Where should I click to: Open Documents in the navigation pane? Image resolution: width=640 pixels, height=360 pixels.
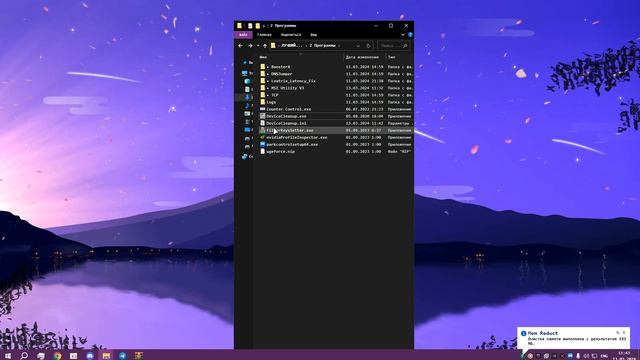click(247, 89)
